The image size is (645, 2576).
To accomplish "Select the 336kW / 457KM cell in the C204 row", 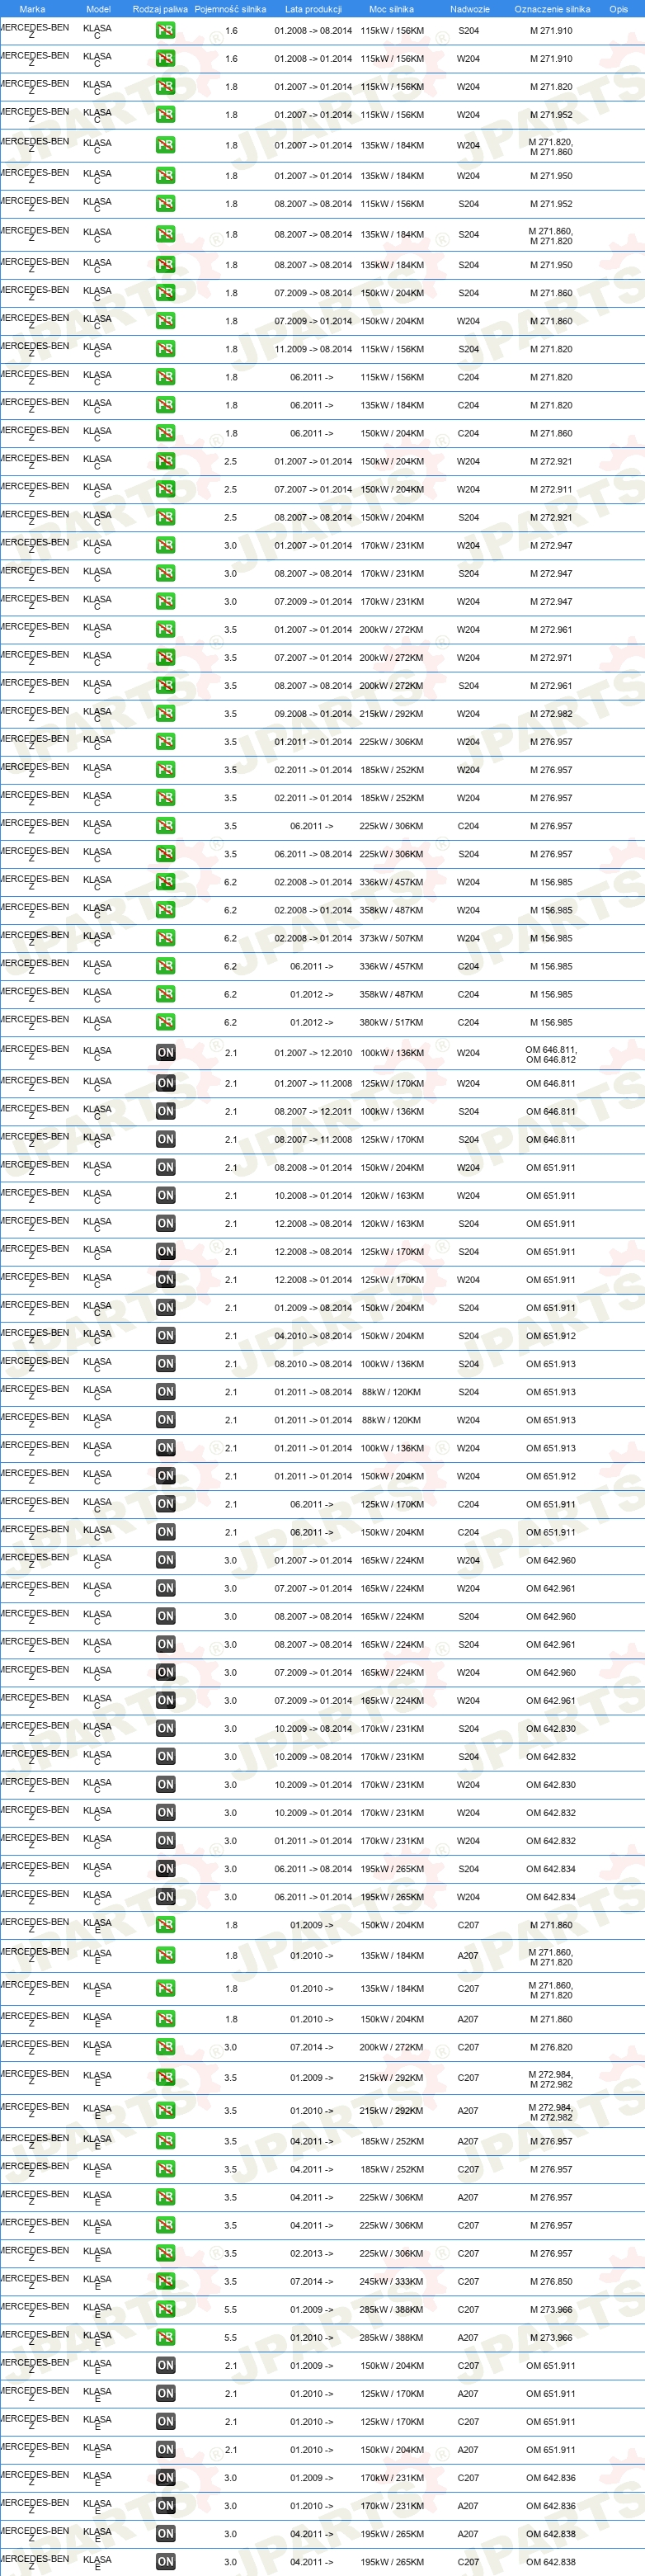I will pyautogui.click(x=392, y=966).
